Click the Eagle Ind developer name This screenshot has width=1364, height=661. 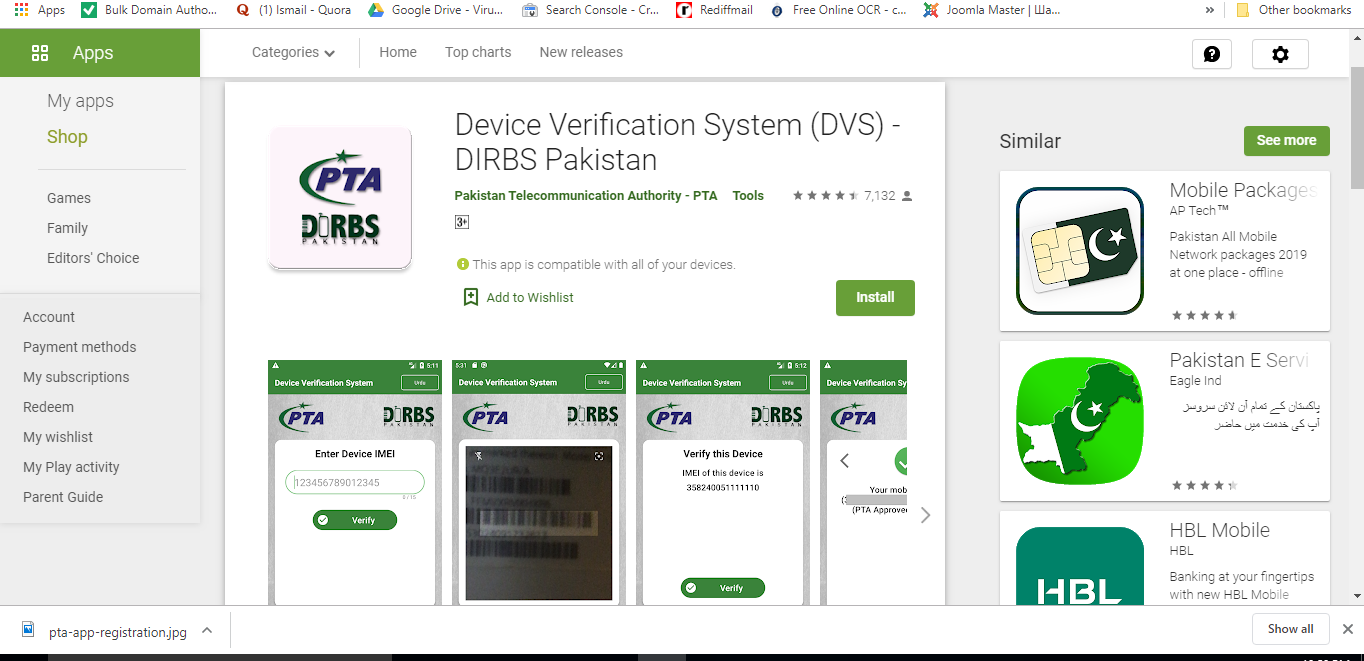[x=1196, y=381]
